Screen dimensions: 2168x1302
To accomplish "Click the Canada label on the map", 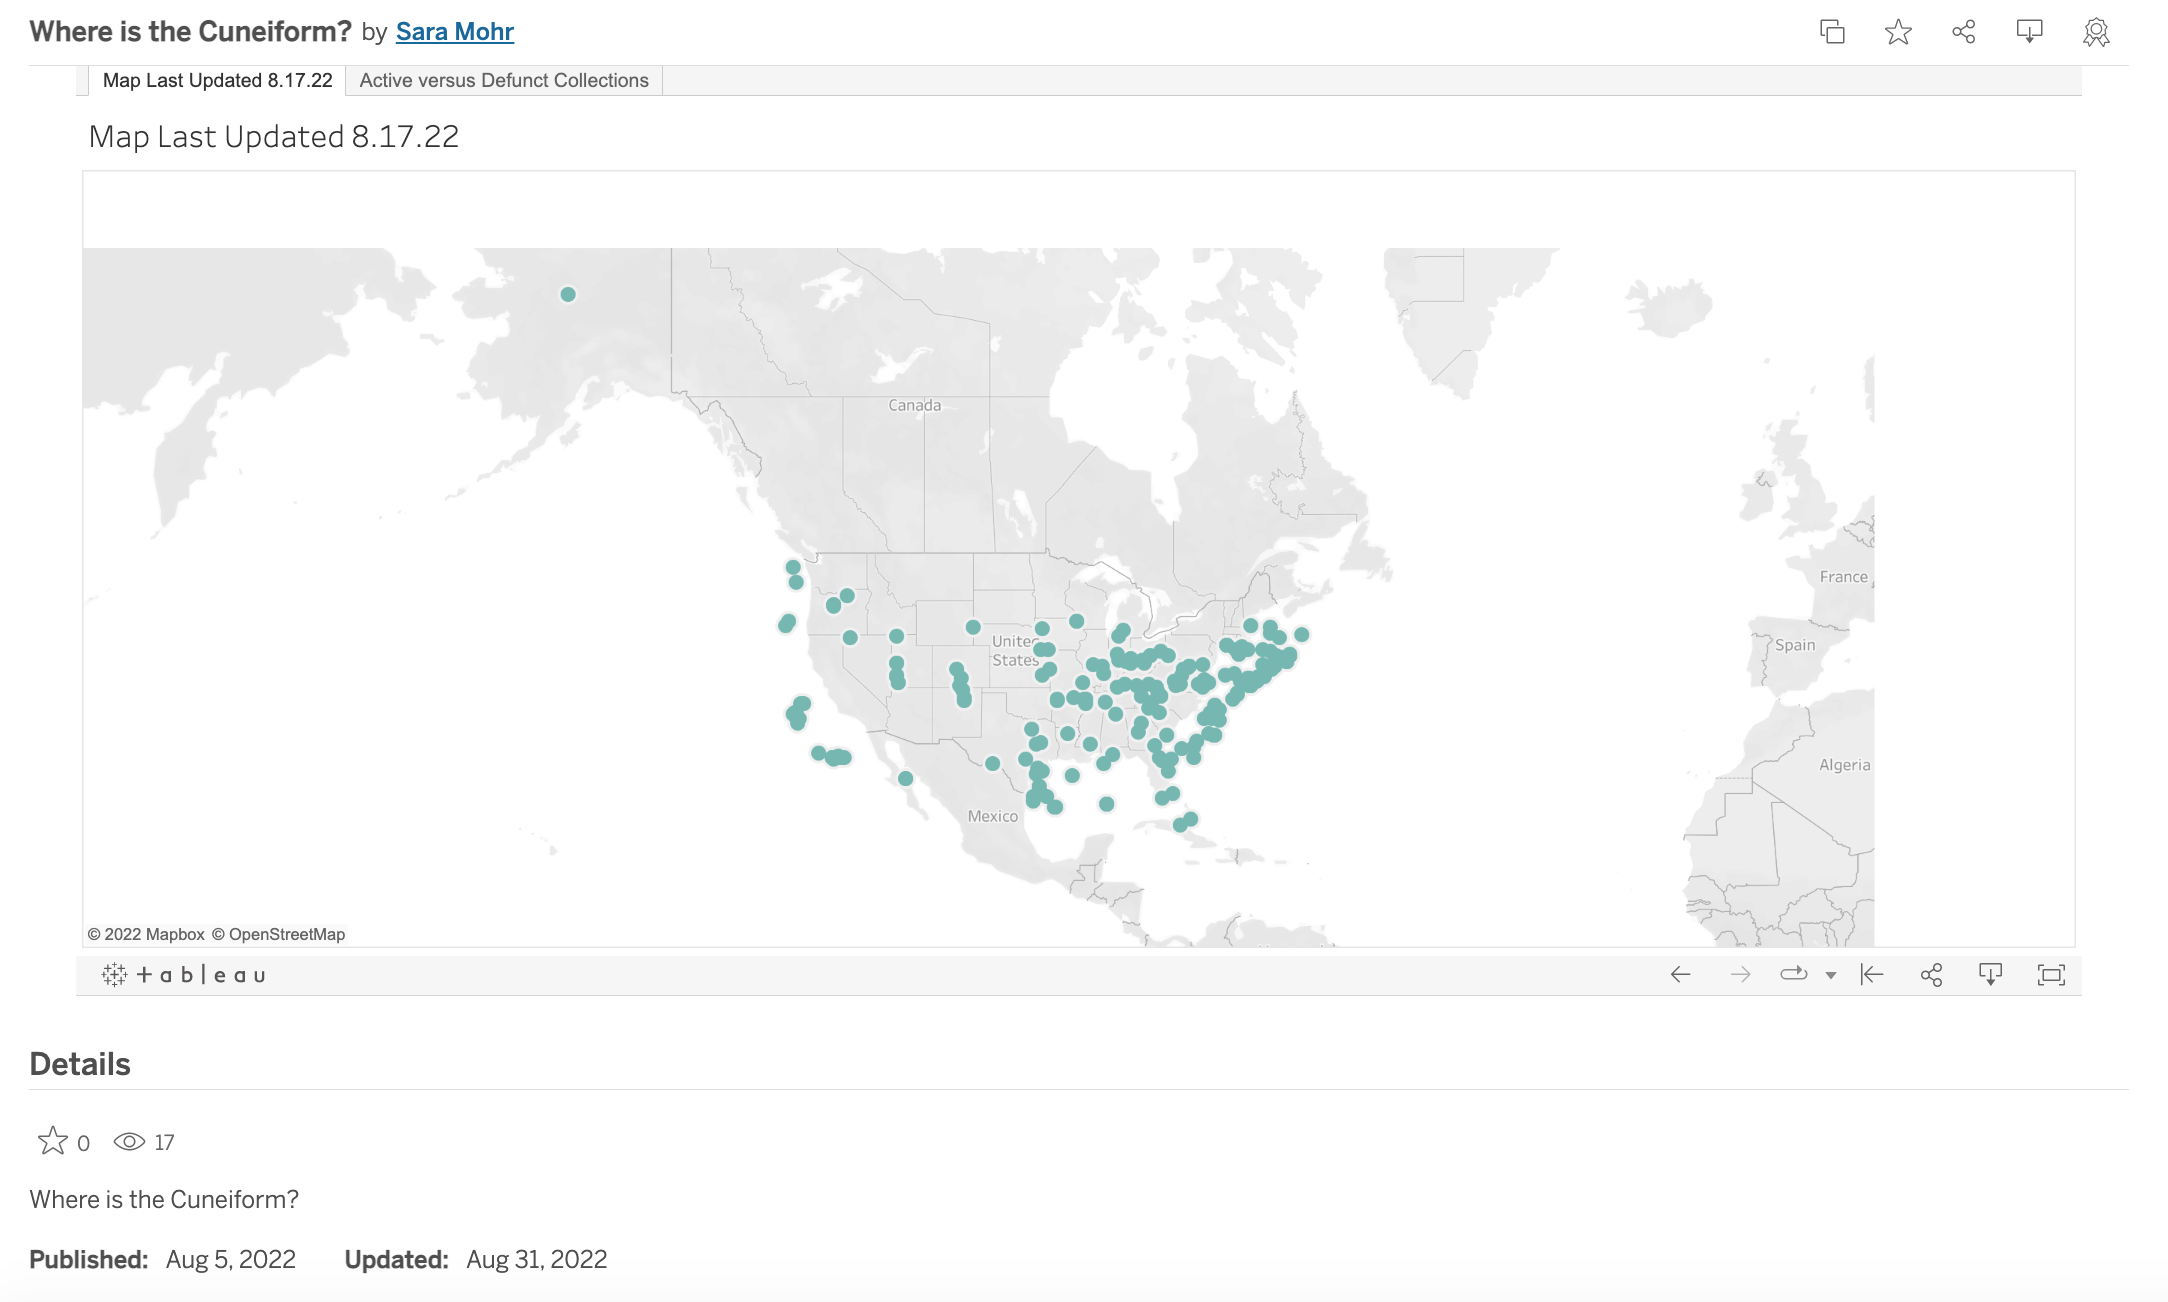I will 914,405.
